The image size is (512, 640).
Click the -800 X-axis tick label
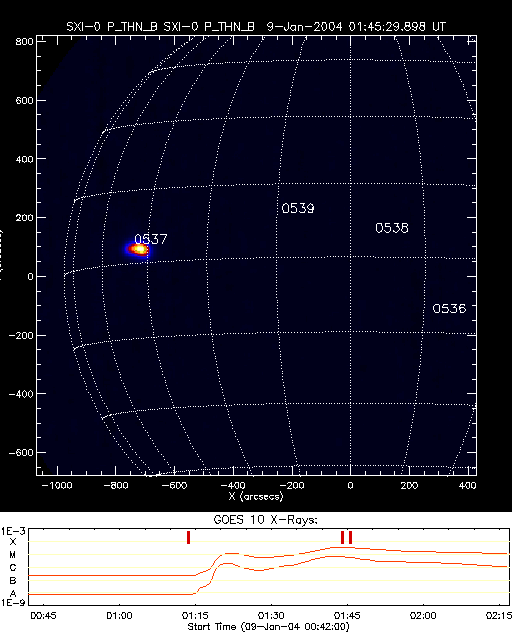[x=116, y=486]
